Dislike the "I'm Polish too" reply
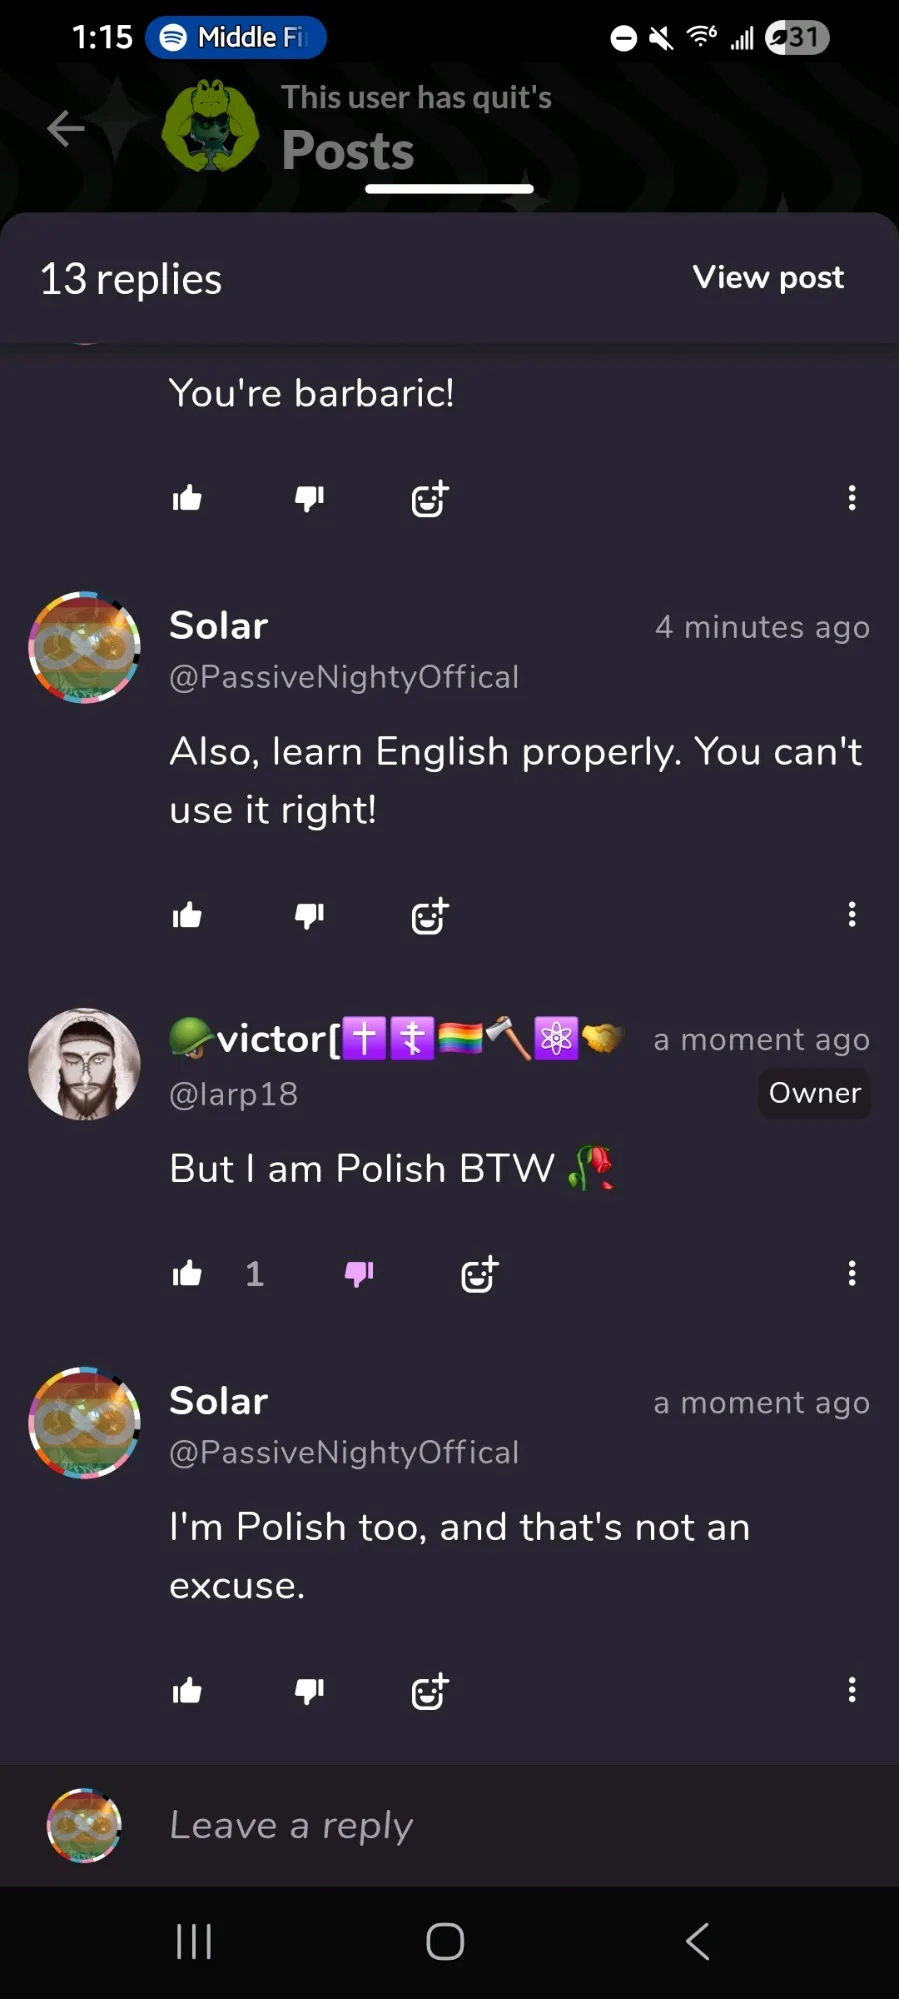899x1999 pixels. coord(309,1691)
